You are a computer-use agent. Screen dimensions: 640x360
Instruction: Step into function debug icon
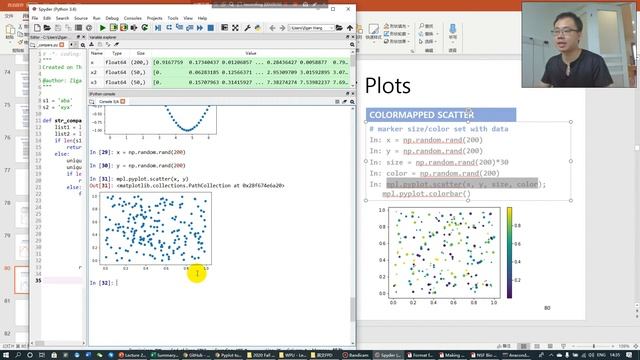[180, 28]
